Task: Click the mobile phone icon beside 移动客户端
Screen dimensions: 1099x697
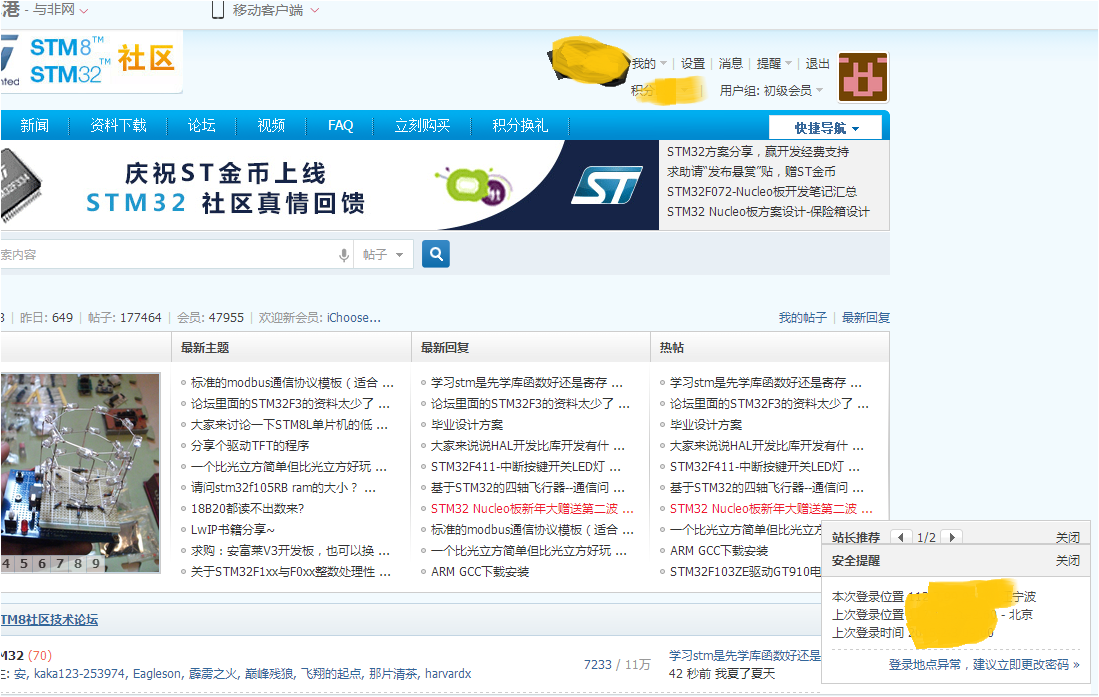Action: [218, 10]
